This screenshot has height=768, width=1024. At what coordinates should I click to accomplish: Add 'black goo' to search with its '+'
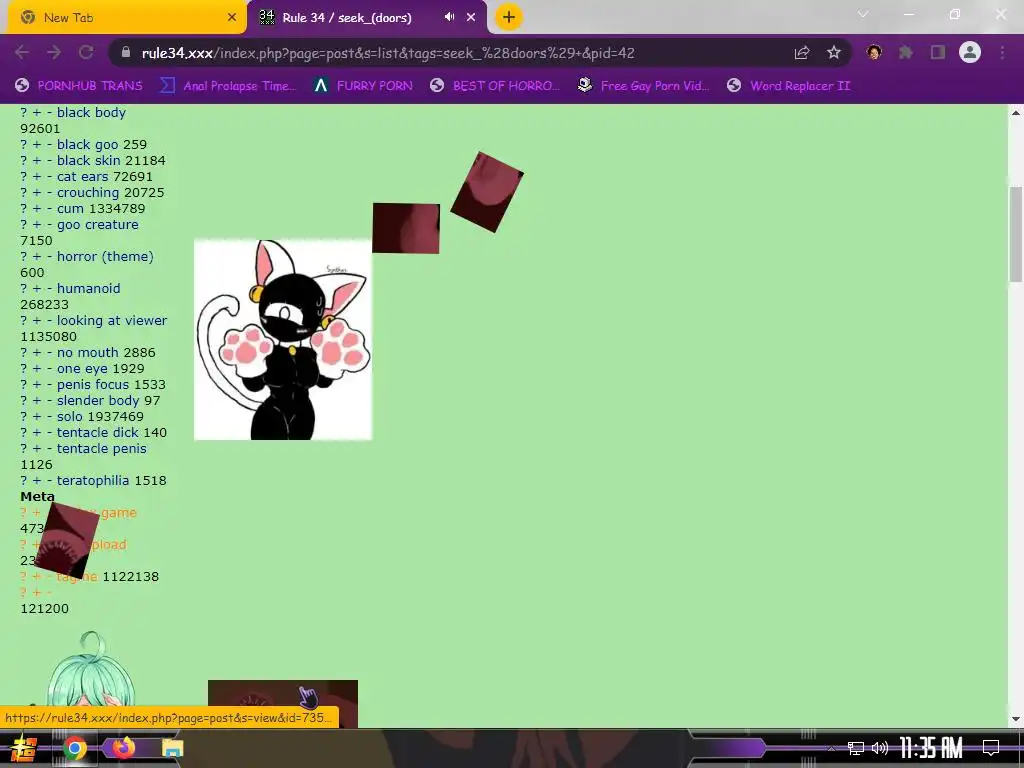click(x=37, y=144)
